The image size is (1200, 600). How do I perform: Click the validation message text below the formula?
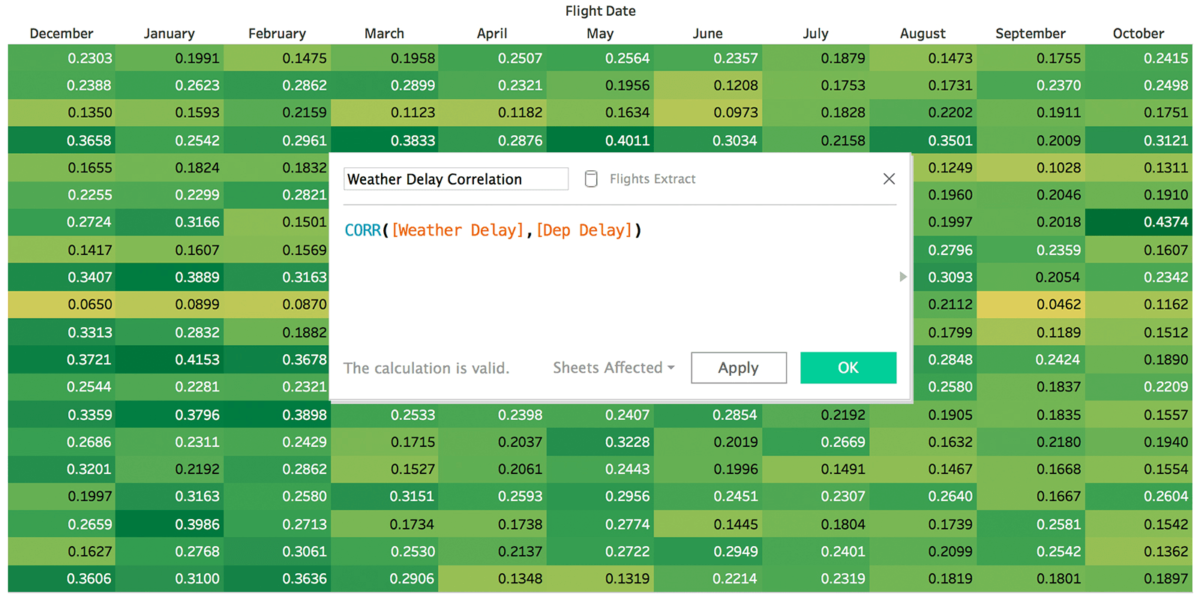point(426,367)
